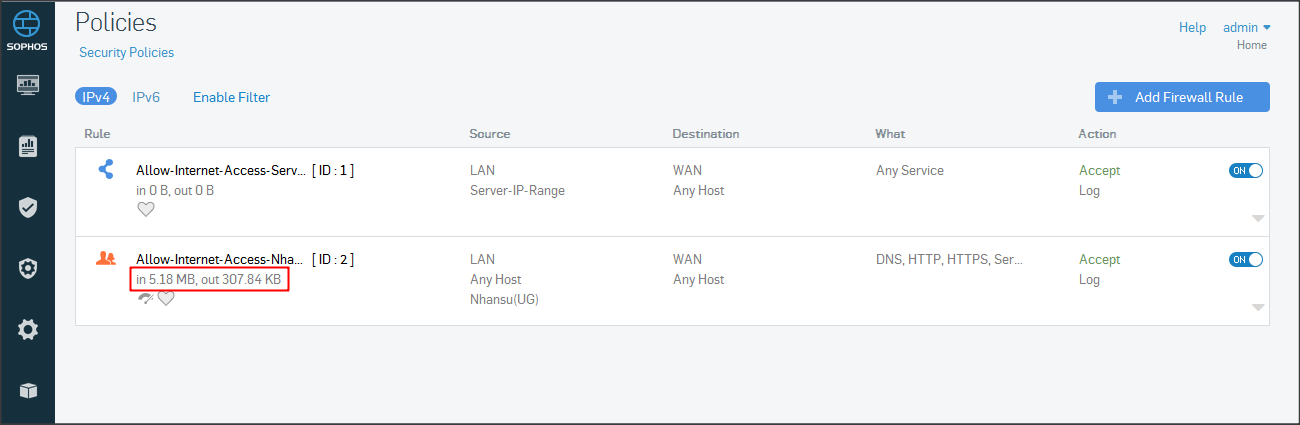The height and width of the screenshot is (425, 1300).
Task: Expand the details arrow for rule ID 1
Action: tap(1258, 218)
